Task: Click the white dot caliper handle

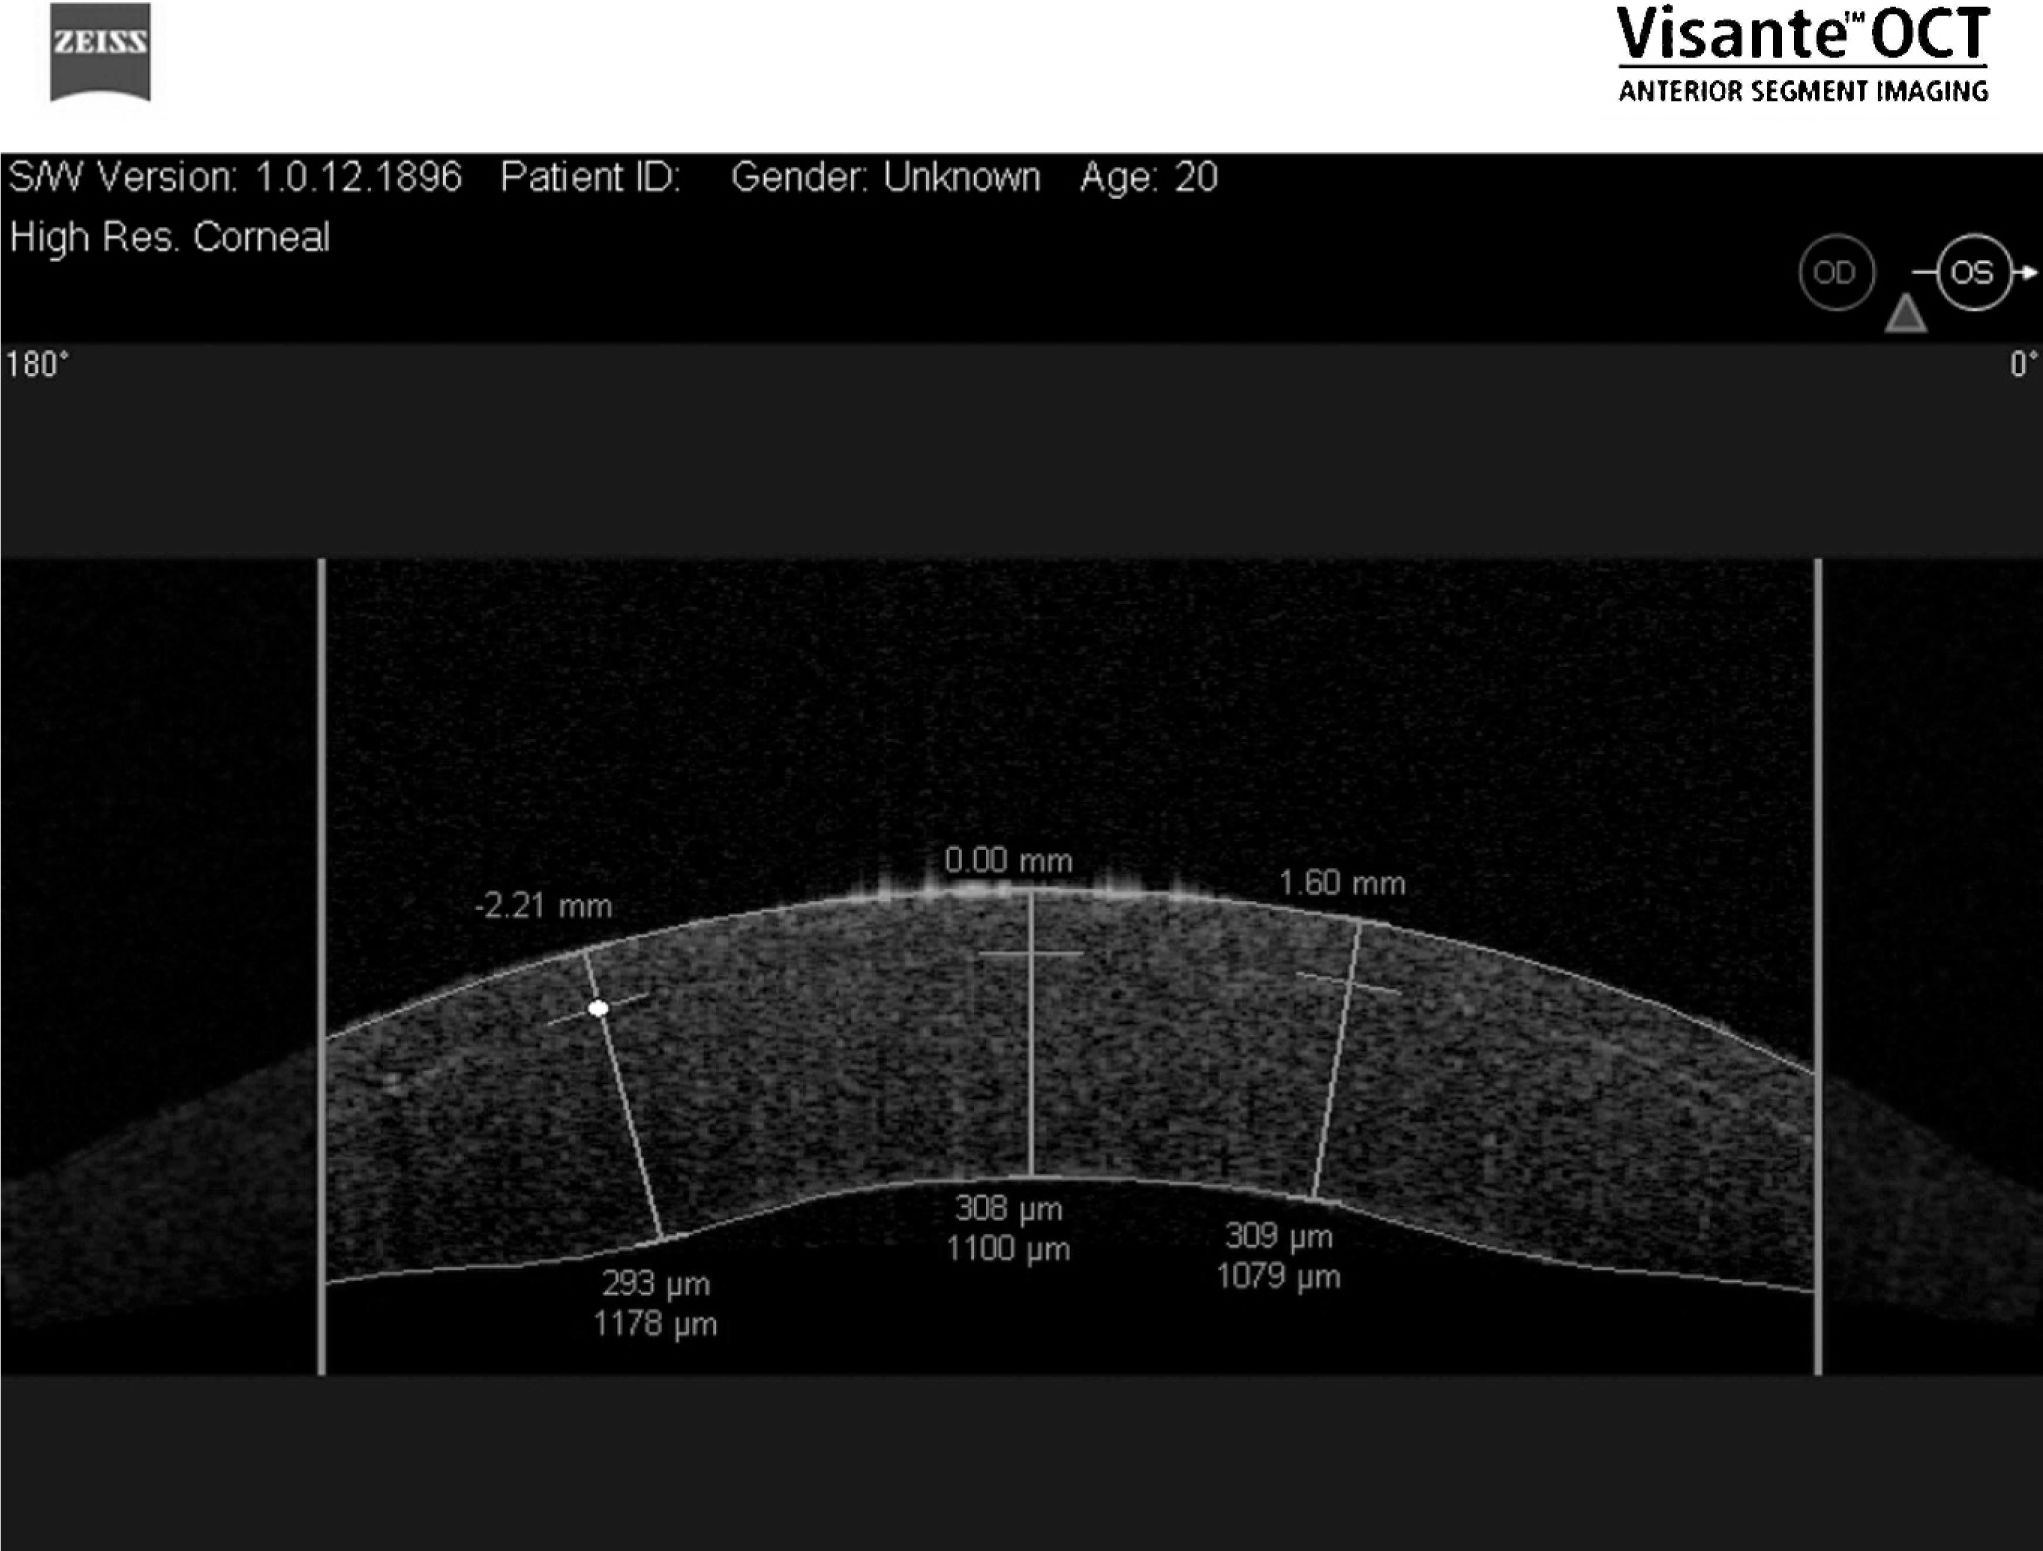Action: [x=598, y=1008]
